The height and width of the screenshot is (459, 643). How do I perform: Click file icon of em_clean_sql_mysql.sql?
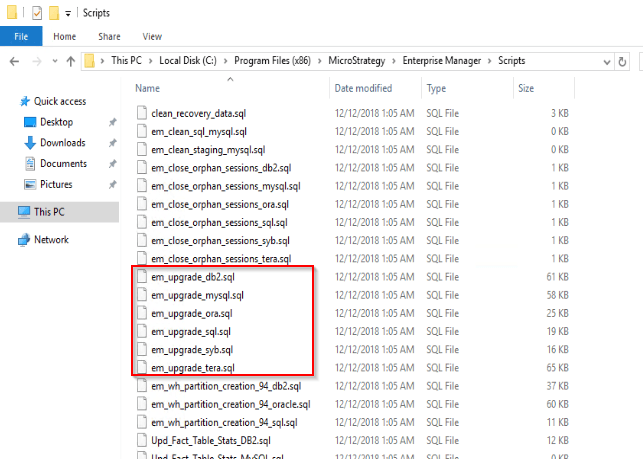pos(142,131)
